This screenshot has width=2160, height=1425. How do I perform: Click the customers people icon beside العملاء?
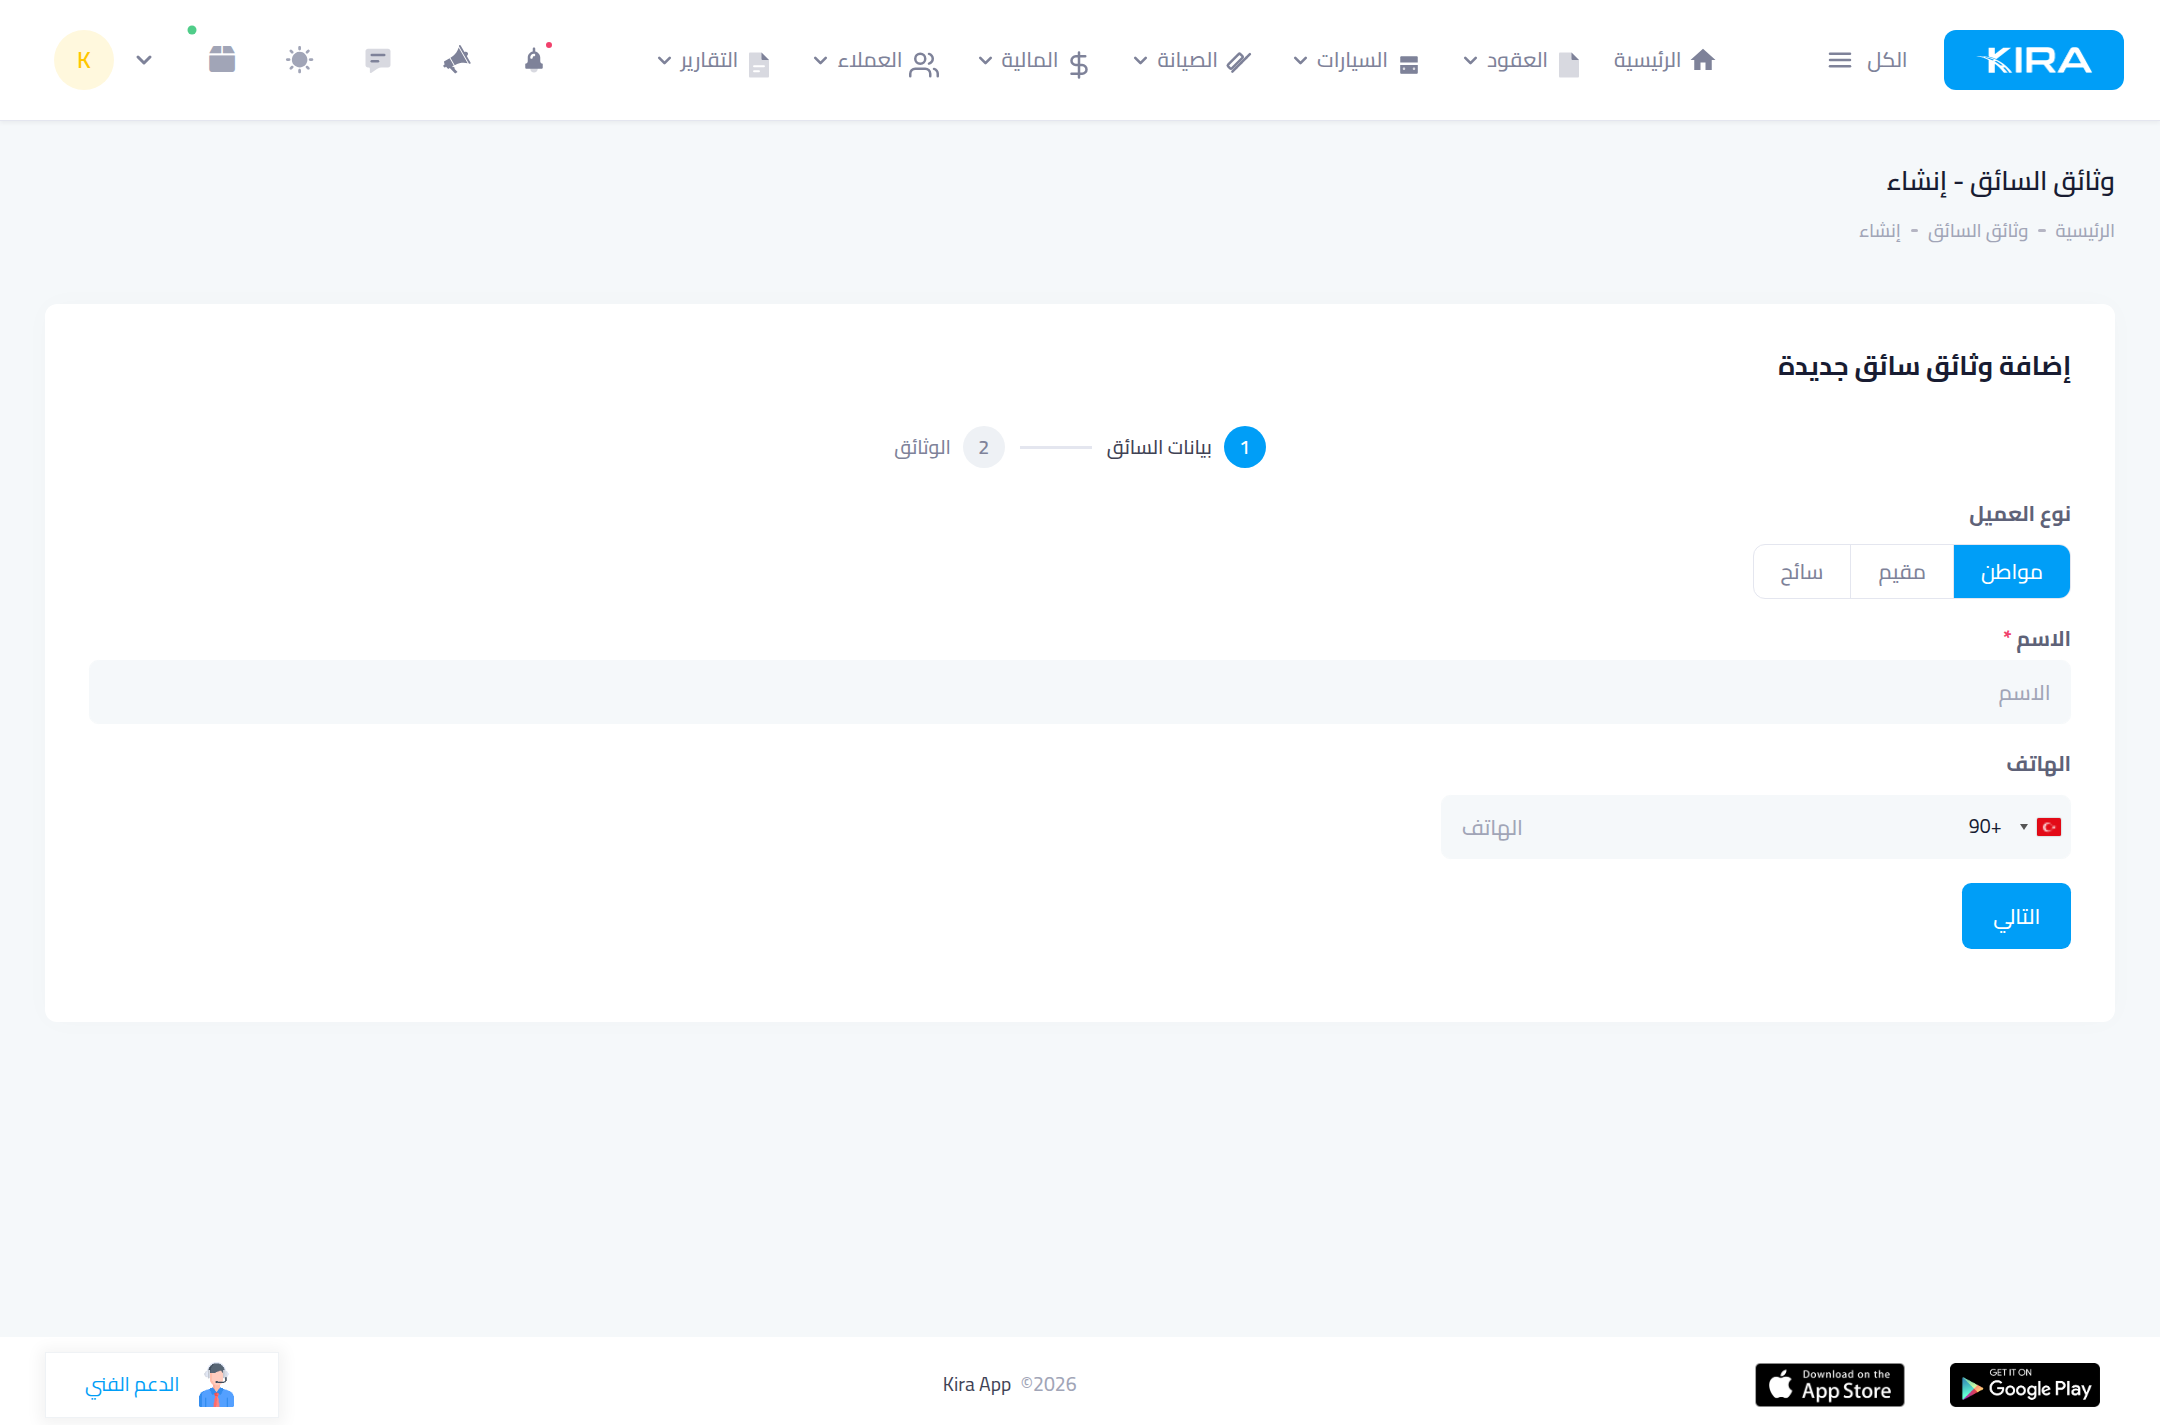924,64
